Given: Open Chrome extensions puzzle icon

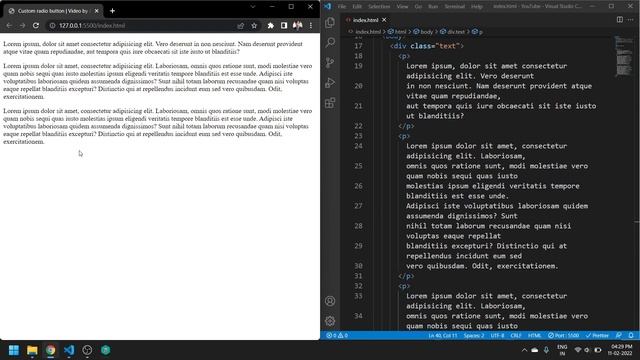Looking at the screenshot, I should tap(270, 25).
